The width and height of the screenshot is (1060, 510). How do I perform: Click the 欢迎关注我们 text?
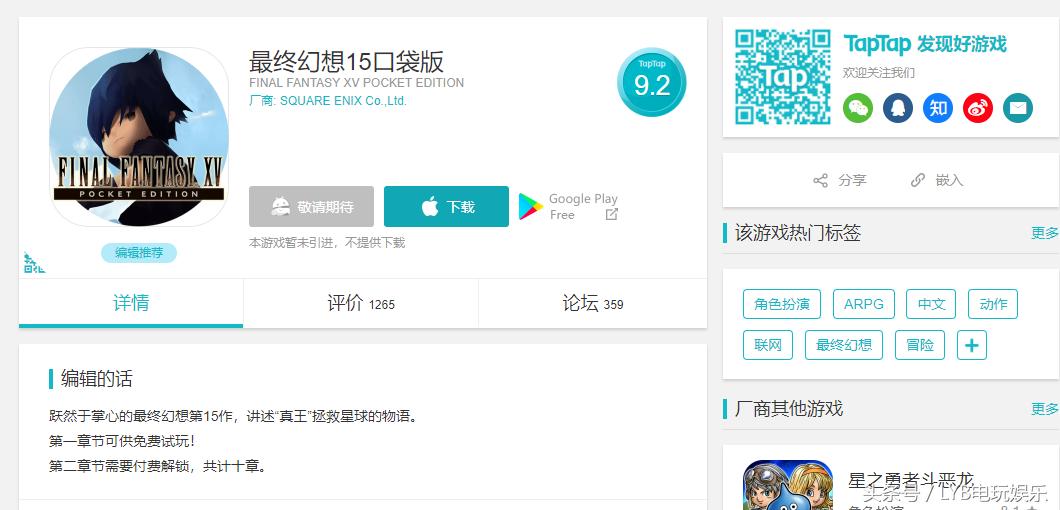878,73
